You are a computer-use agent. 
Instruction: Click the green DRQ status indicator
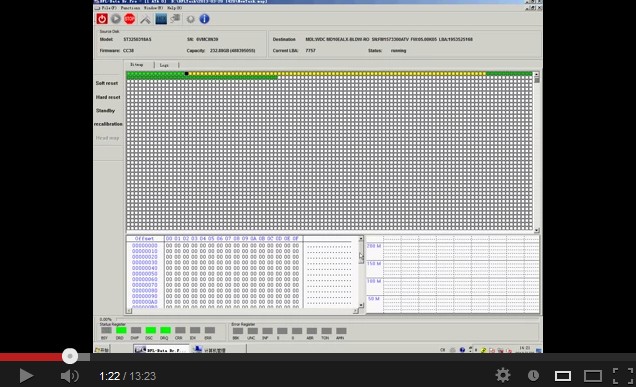[165, 331]
